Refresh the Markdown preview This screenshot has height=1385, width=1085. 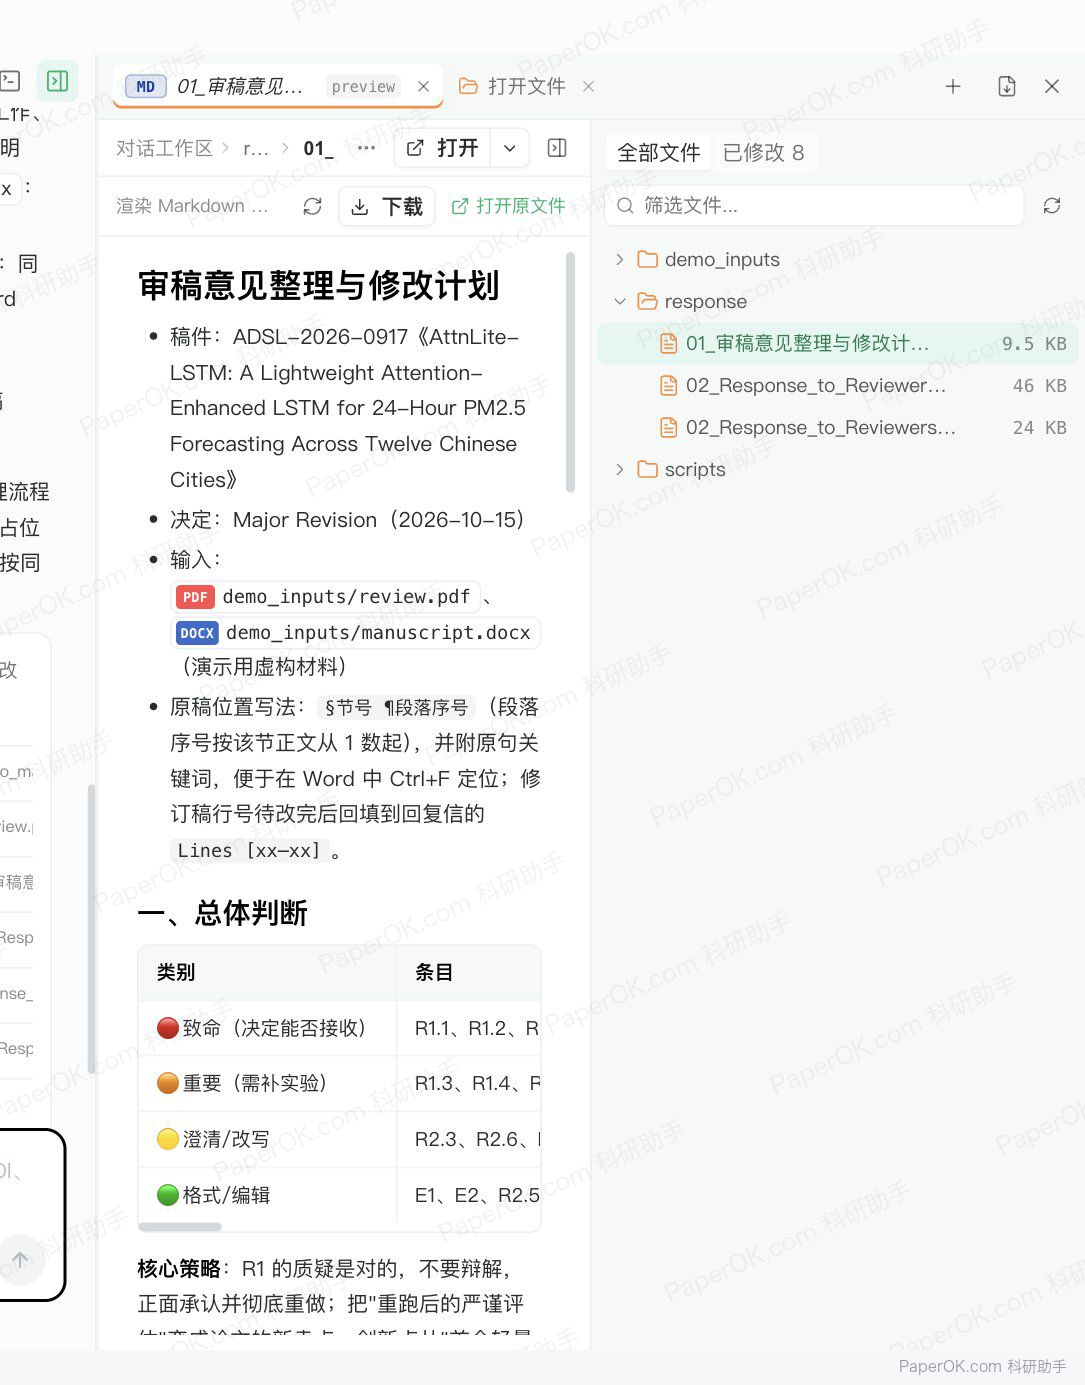pos(312,206)
